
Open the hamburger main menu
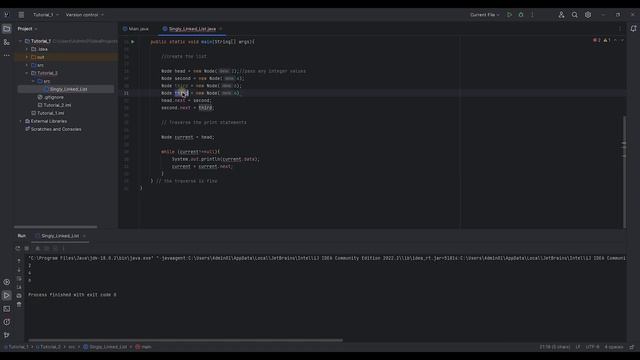[21, 15]
